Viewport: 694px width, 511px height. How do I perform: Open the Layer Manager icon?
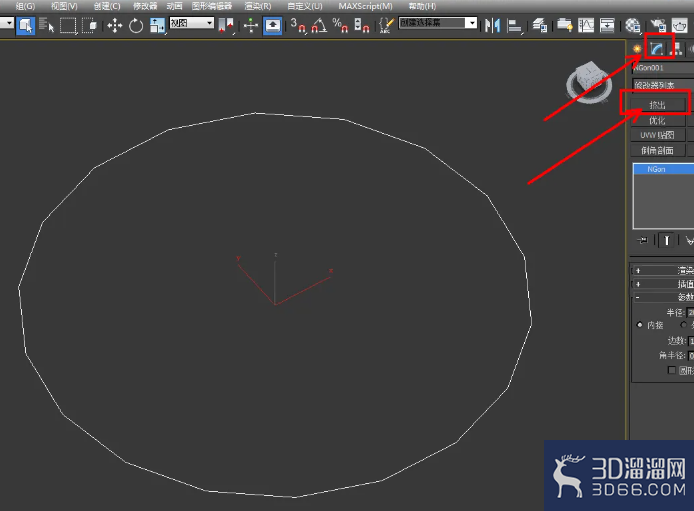coord(539,25)
